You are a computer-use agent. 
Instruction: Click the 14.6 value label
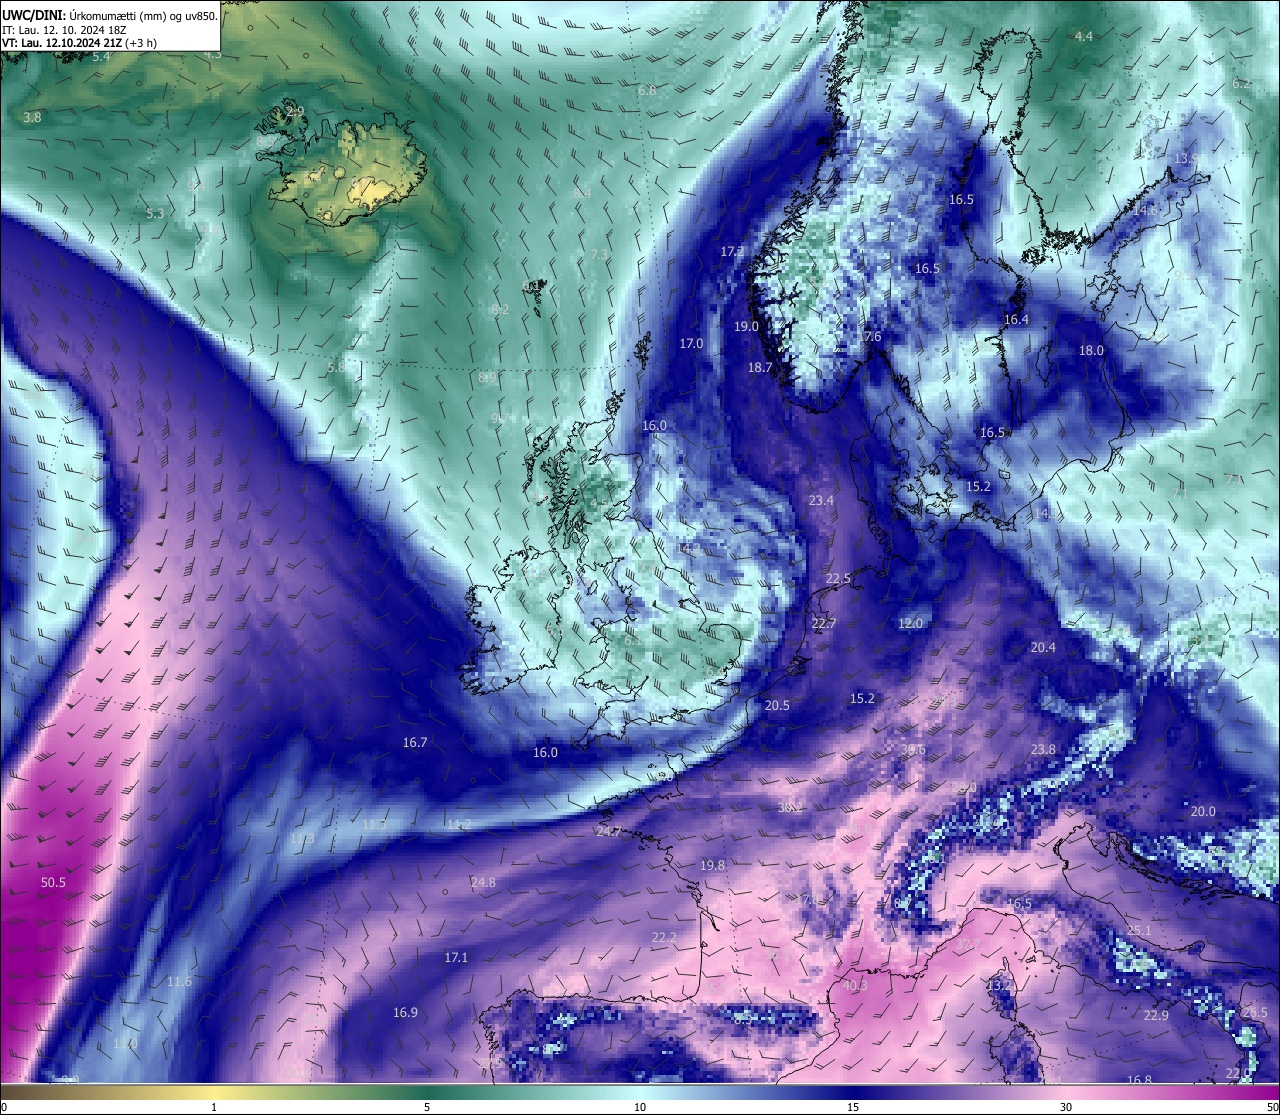pos(1145,210)
